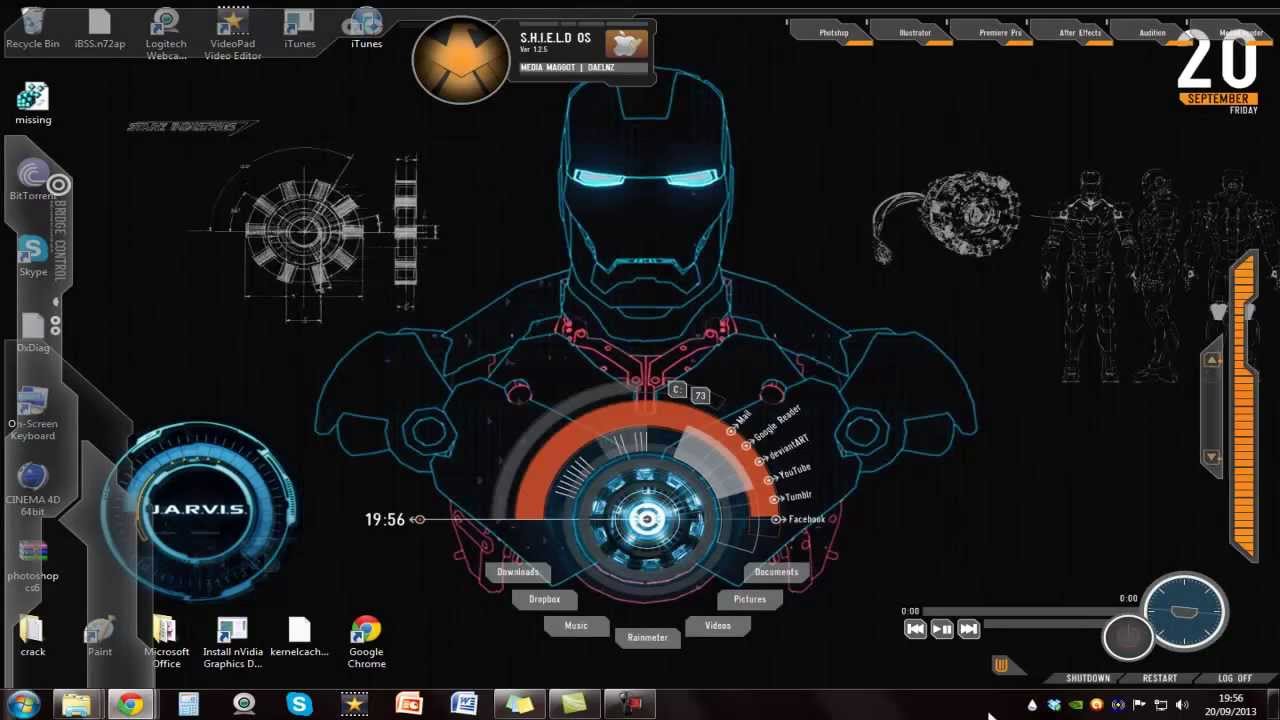Skip to next track in player

click(x=969, y=629)
